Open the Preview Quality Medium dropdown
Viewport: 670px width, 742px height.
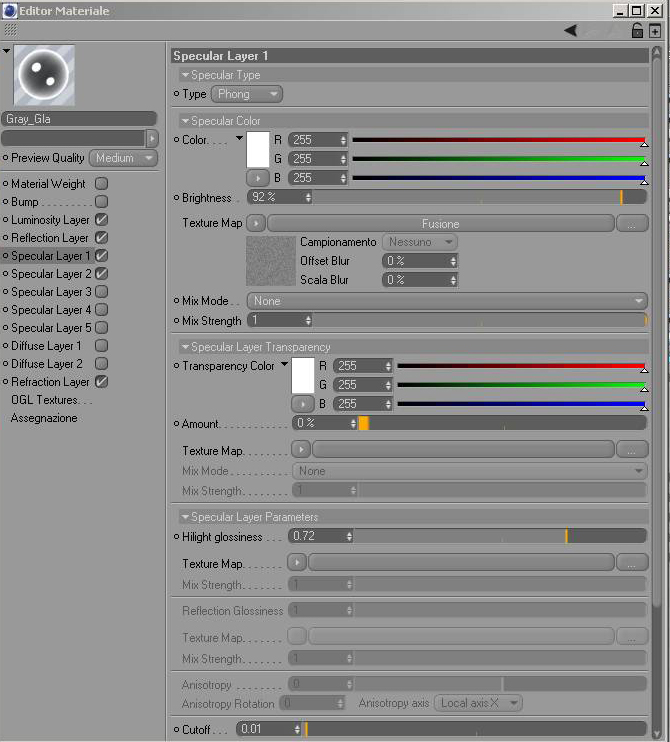click(123, 158)
